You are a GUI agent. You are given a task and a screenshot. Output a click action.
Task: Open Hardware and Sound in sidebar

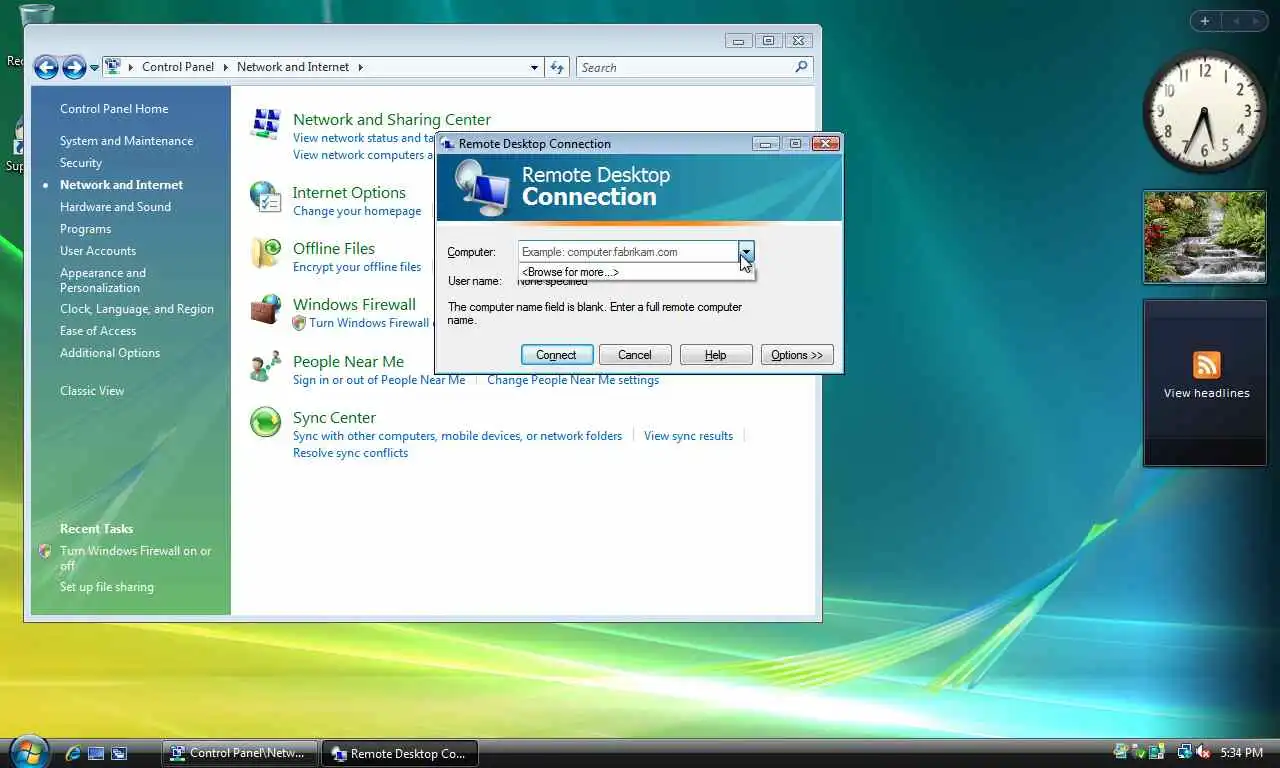[115, 207]
